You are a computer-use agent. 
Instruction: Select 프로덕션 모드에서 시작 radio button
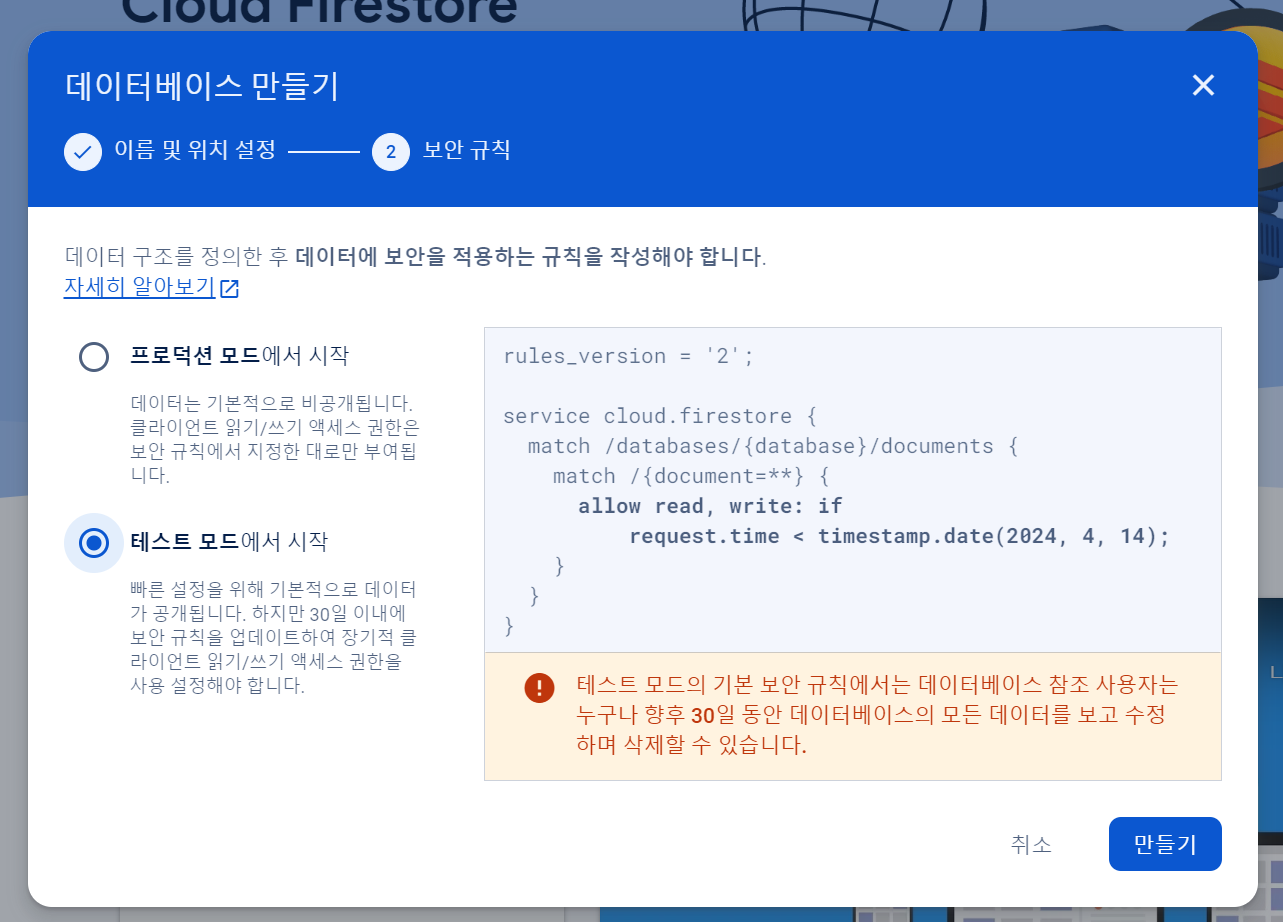click(x=94, y=357)
